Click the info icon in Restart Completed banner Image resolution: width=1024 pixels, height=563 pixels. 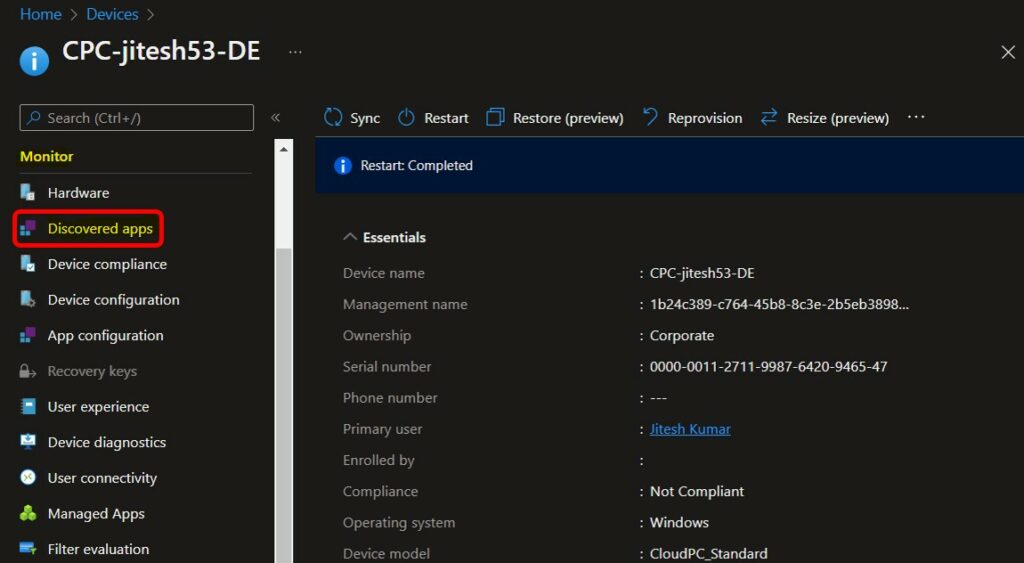(x=343, y=166)
